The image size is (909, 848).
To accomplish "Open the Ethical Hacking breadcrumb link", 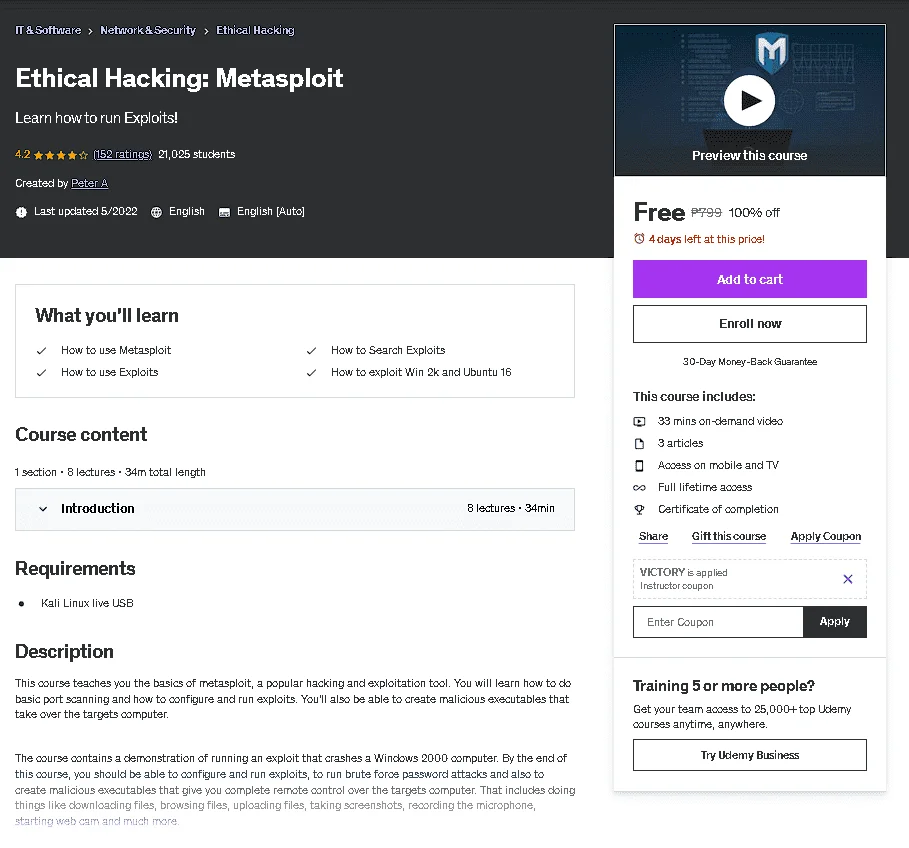I will (255, 30).
